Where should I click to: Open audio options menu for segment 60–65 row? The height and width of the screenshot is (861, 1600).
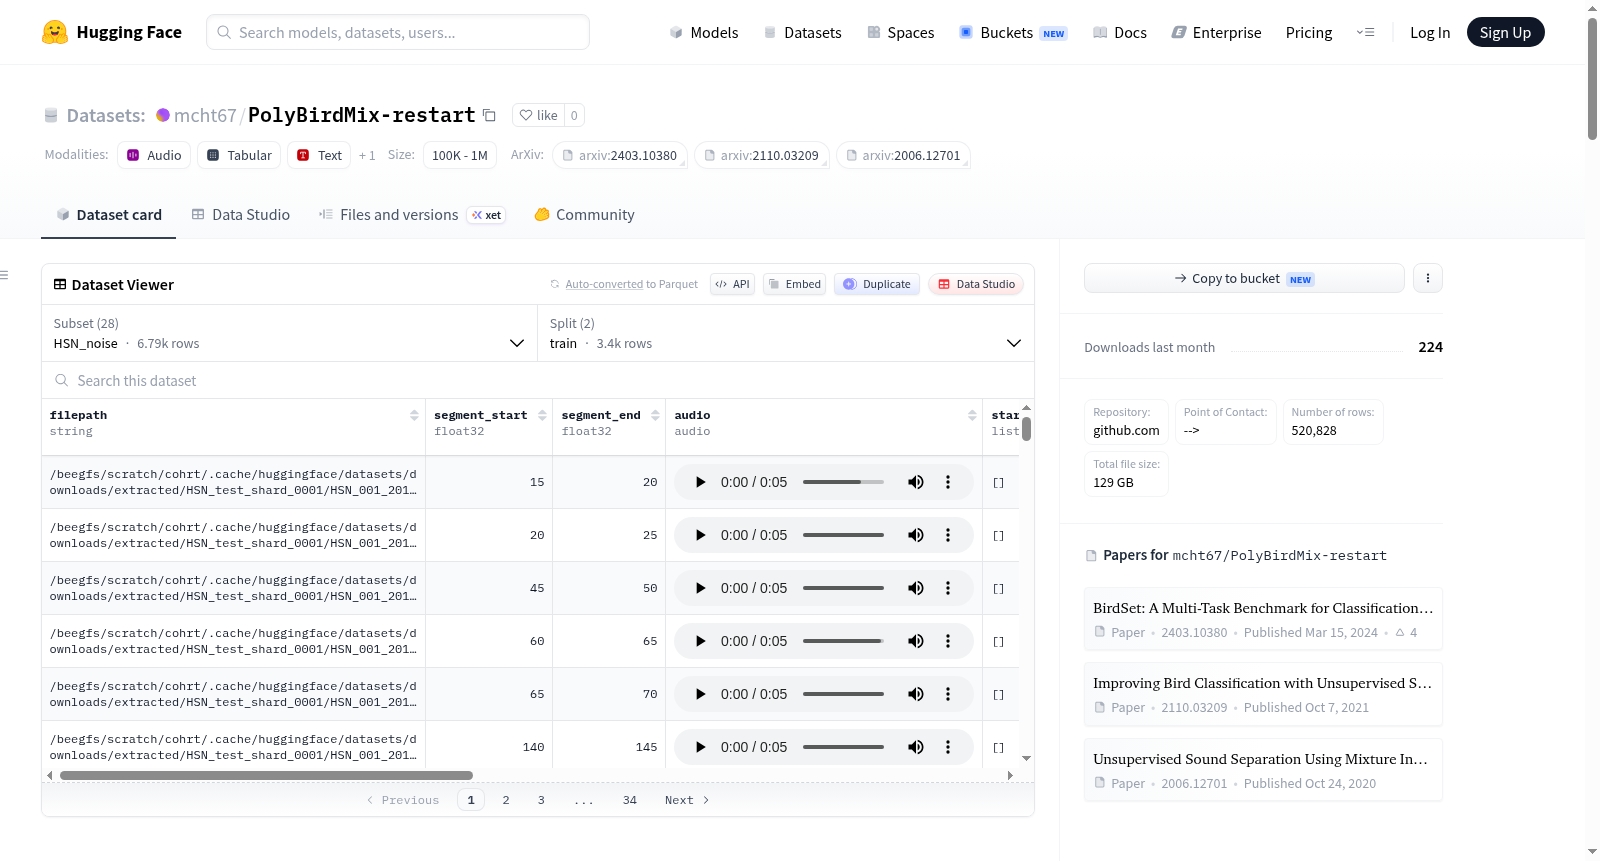pos(948,641)
